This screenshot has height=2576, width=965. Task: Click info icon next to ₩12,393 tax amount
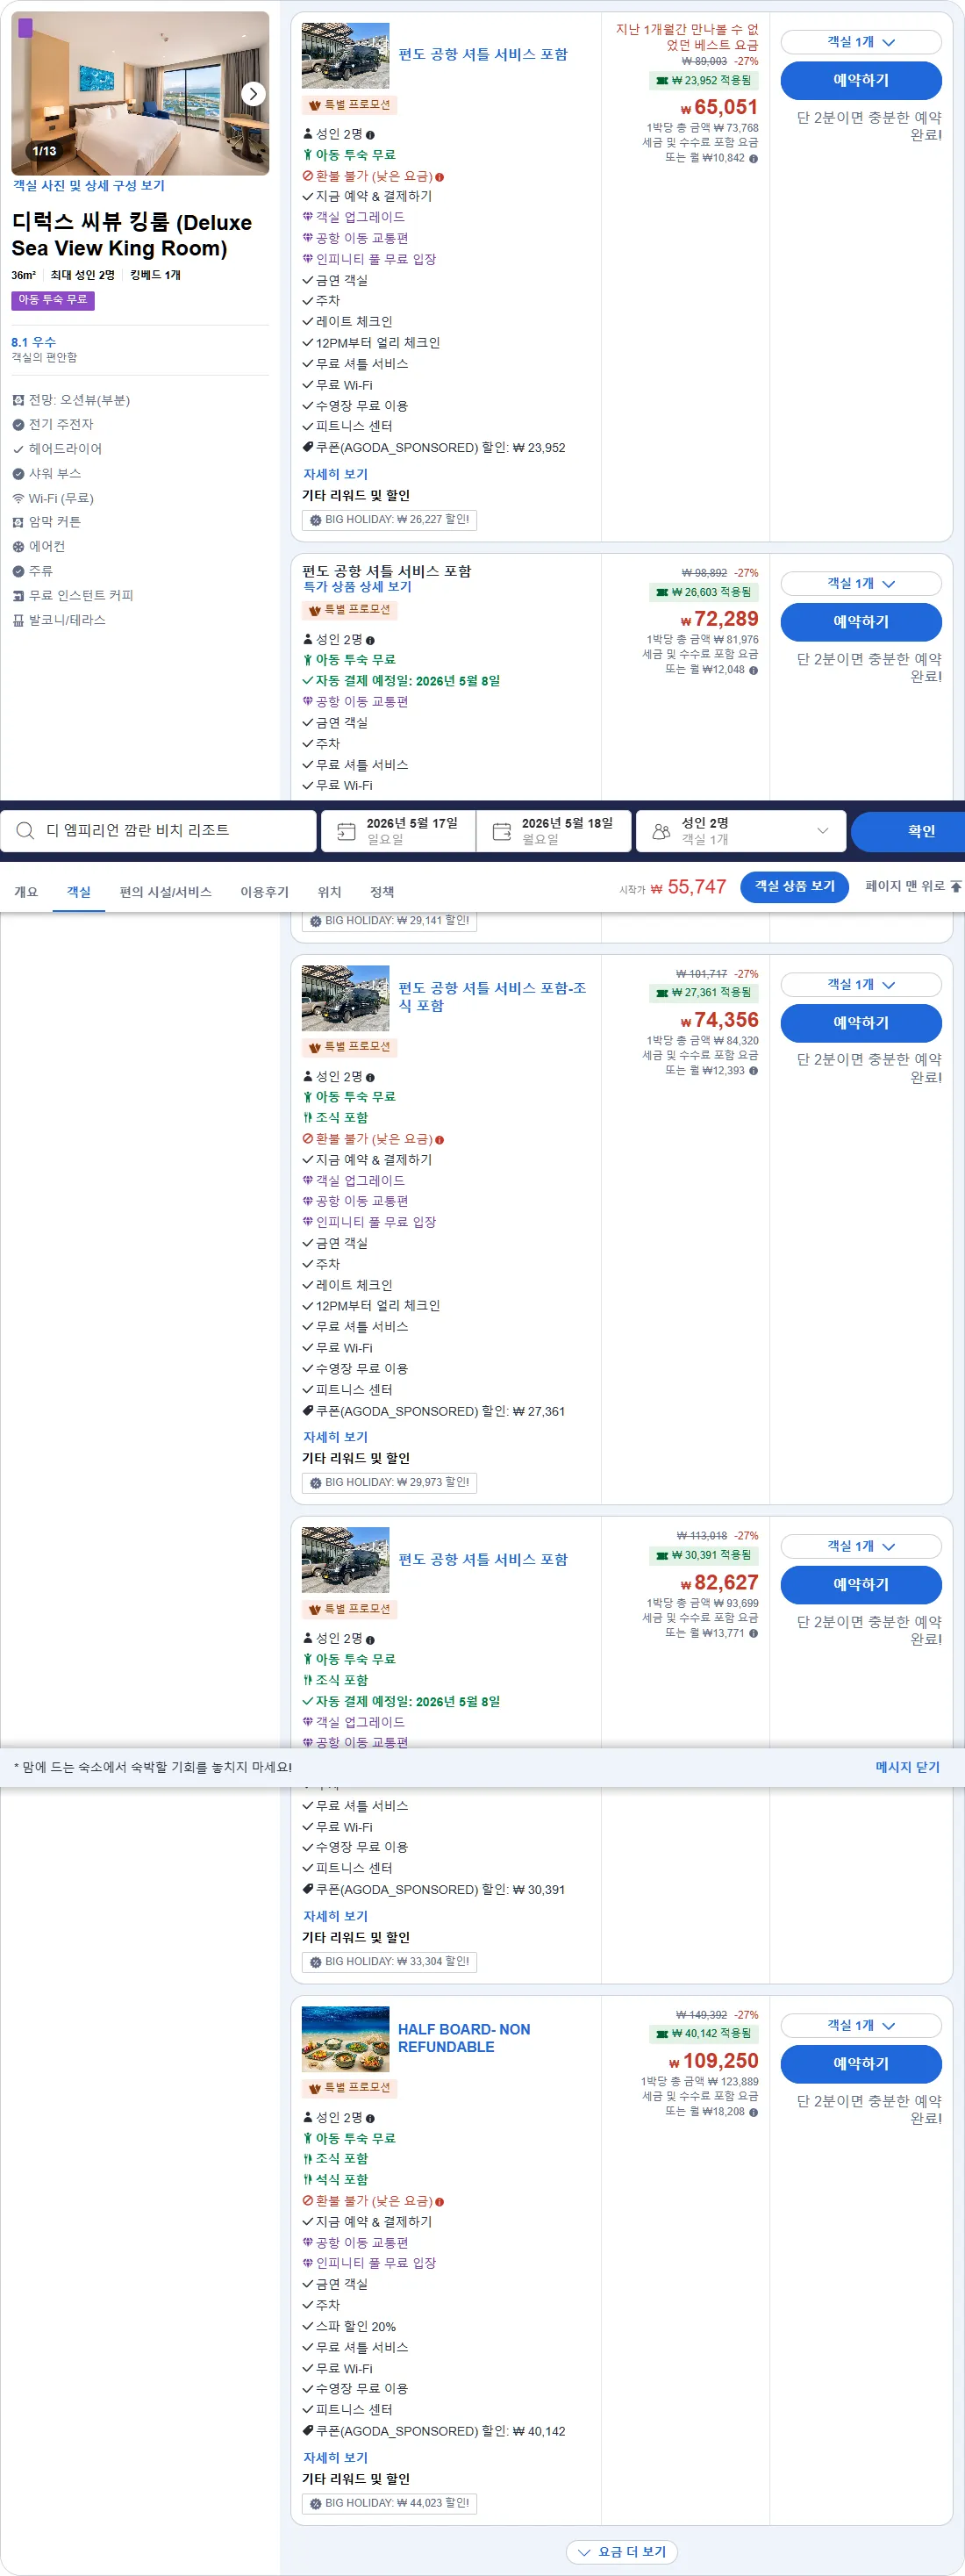click(x=753, y=1071)
